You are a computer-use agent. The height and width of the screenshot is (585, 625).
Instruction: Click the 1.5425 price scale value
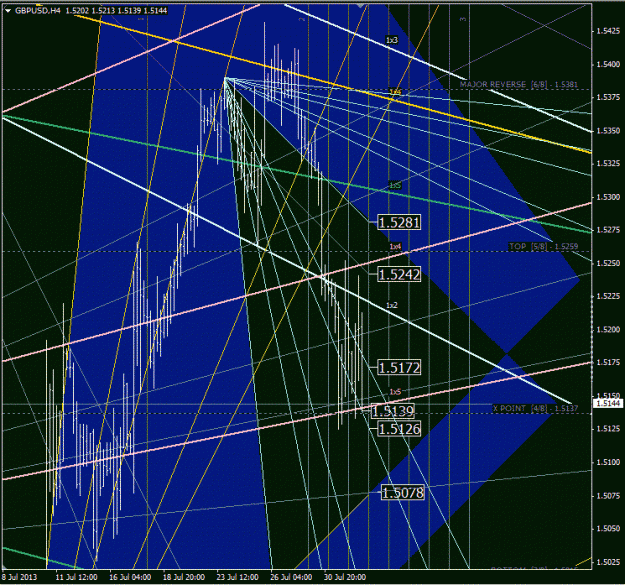click(608, 31)
